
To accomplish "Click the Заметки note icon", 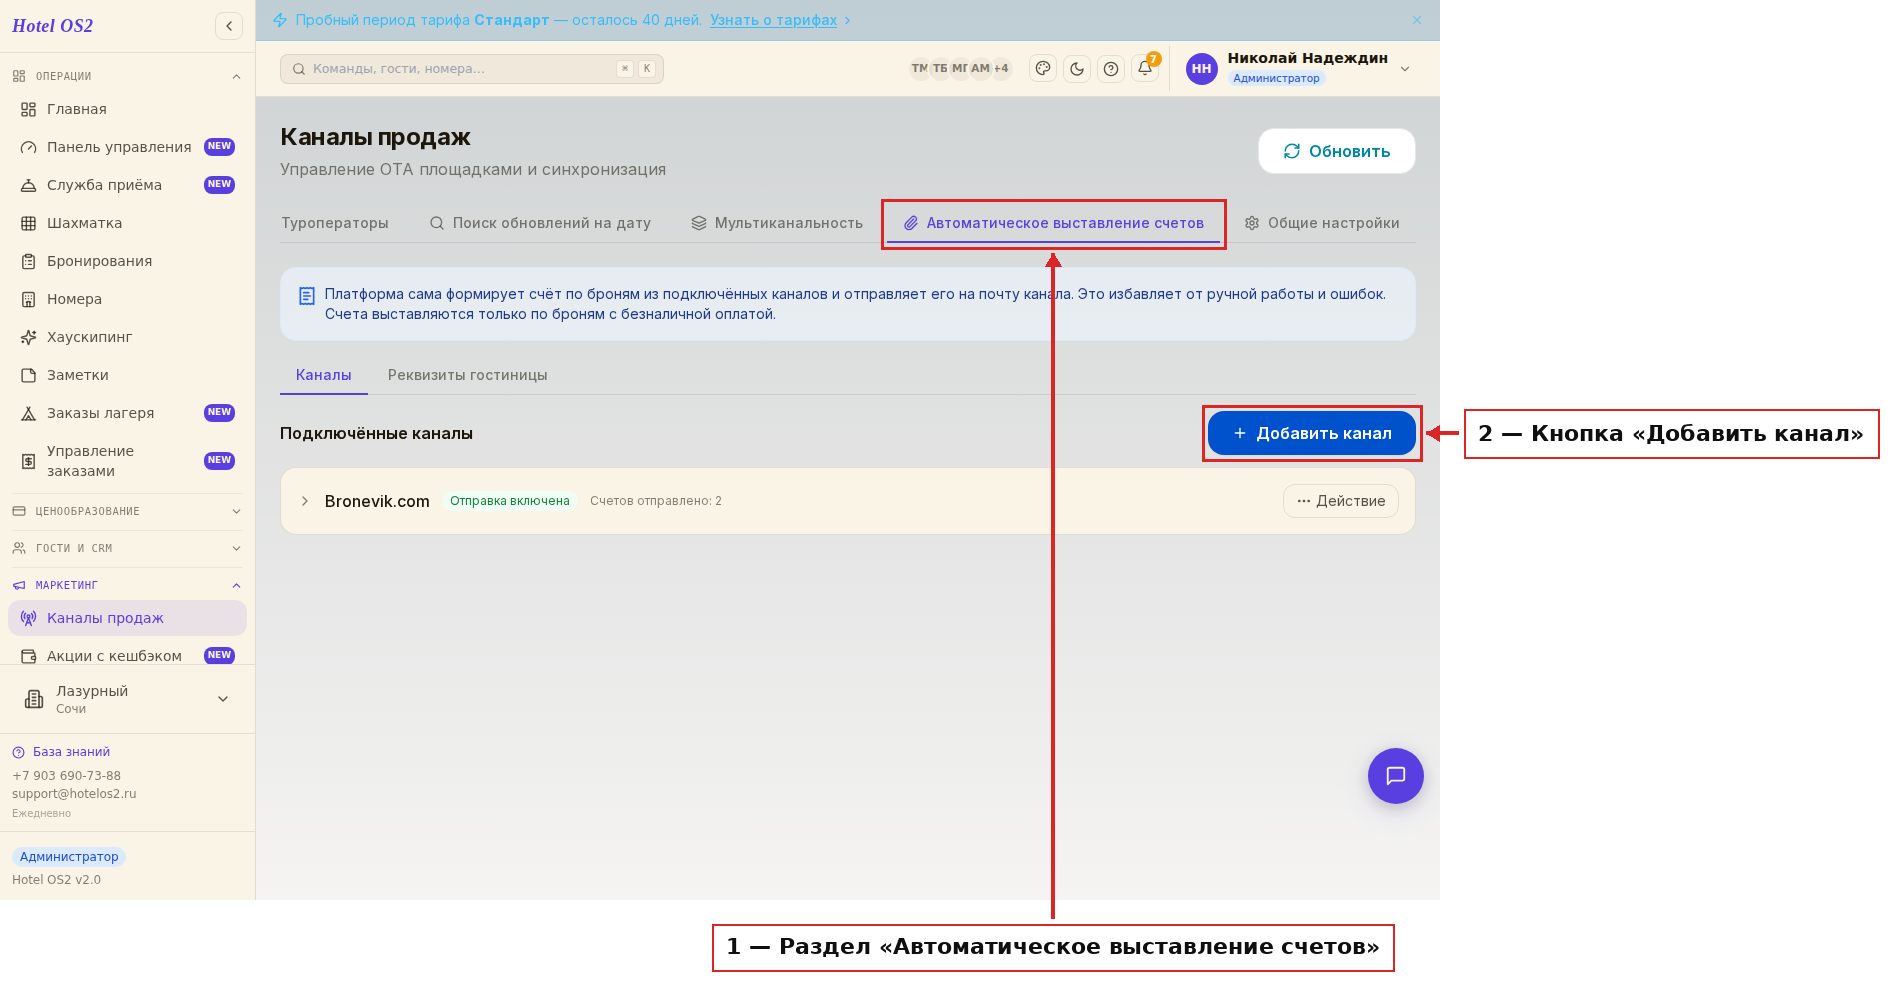I will pyautogui.click(x=29, y=375).
